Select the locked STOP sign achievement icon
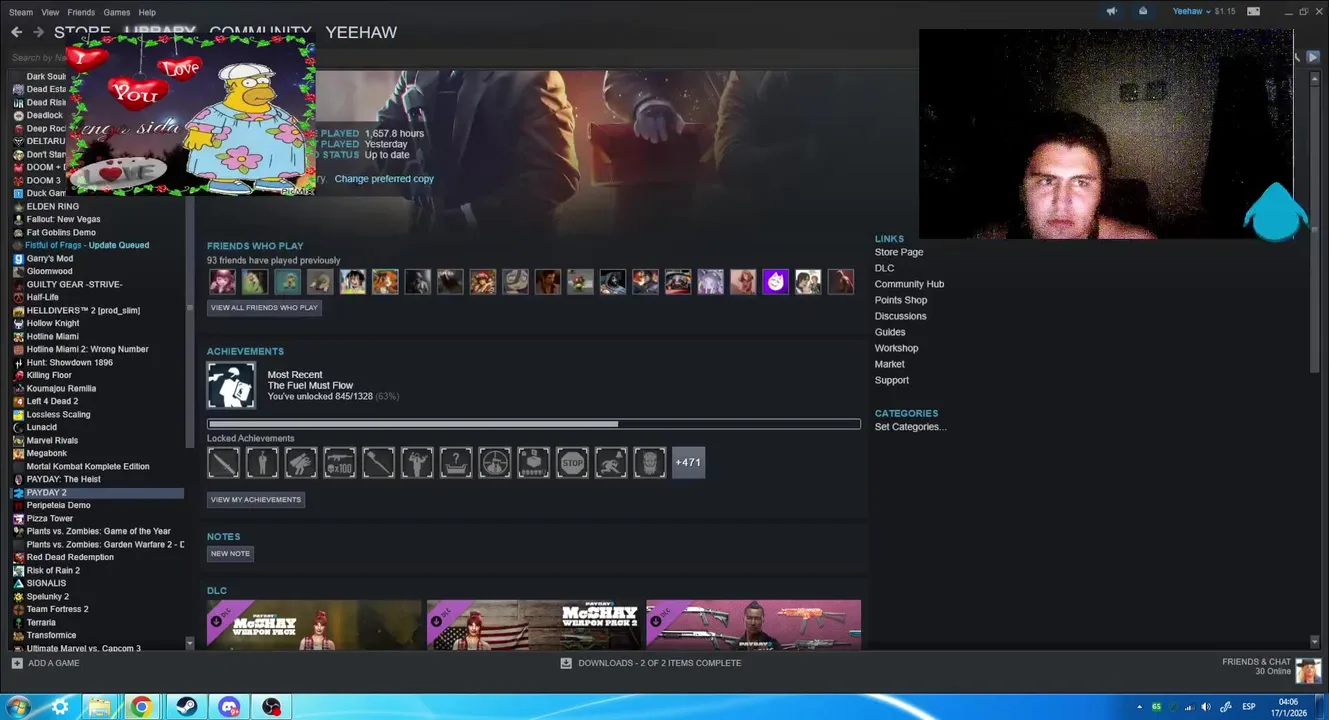The image size is (1329, 720). [572, 462]
